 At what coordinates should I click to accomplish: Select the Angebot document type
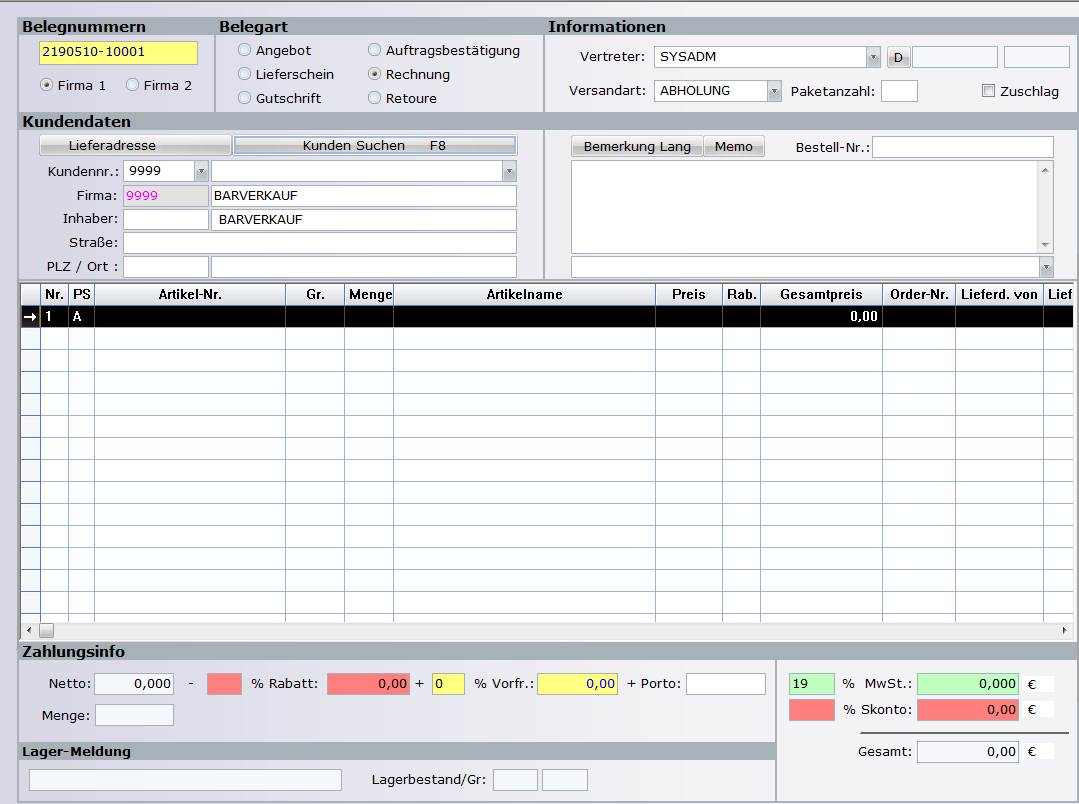(245, 50)
